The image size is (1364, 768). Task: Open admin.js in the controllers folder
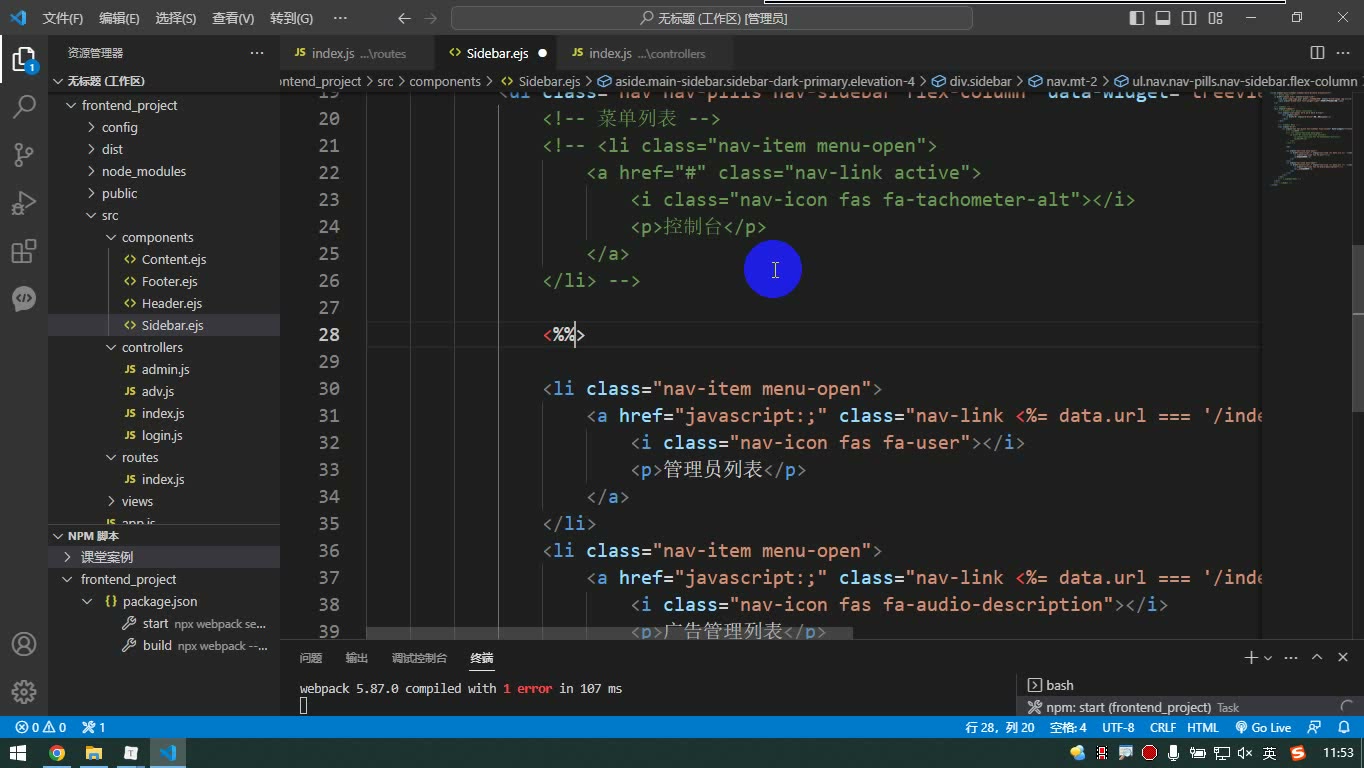[165, 369]
